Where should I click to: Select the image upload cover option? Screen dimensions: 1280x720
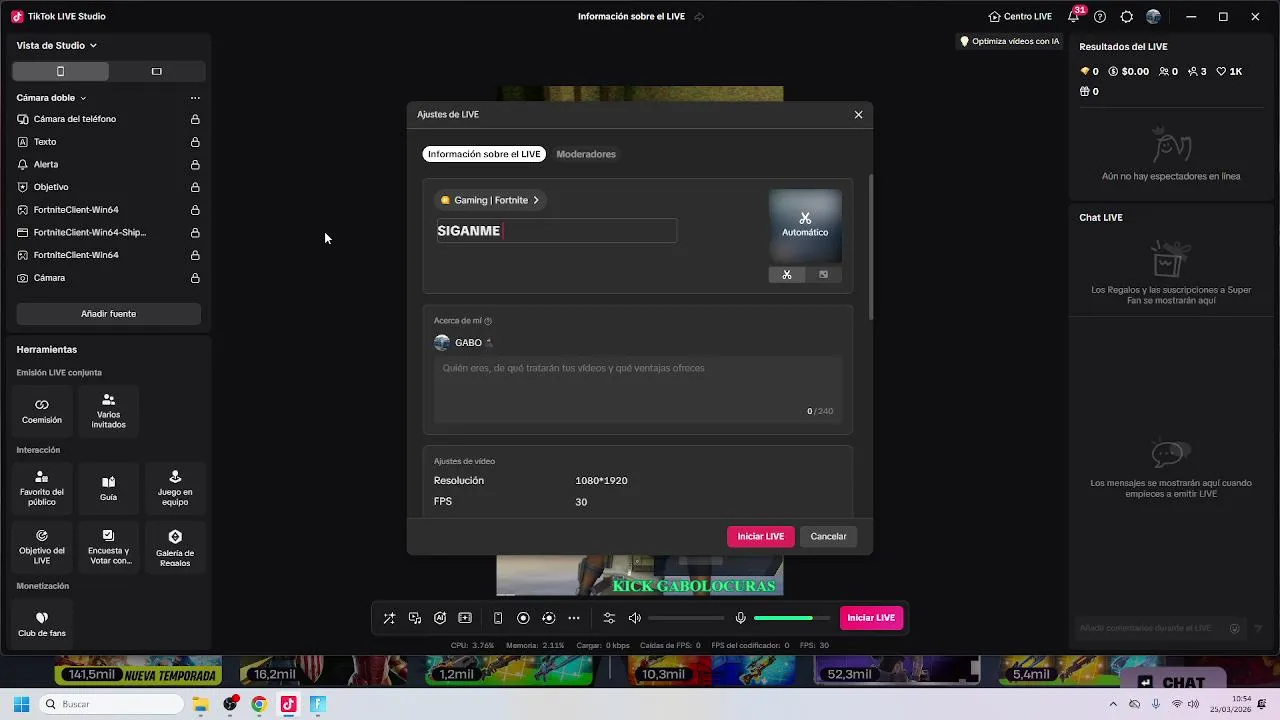click(x=823, y=274)
